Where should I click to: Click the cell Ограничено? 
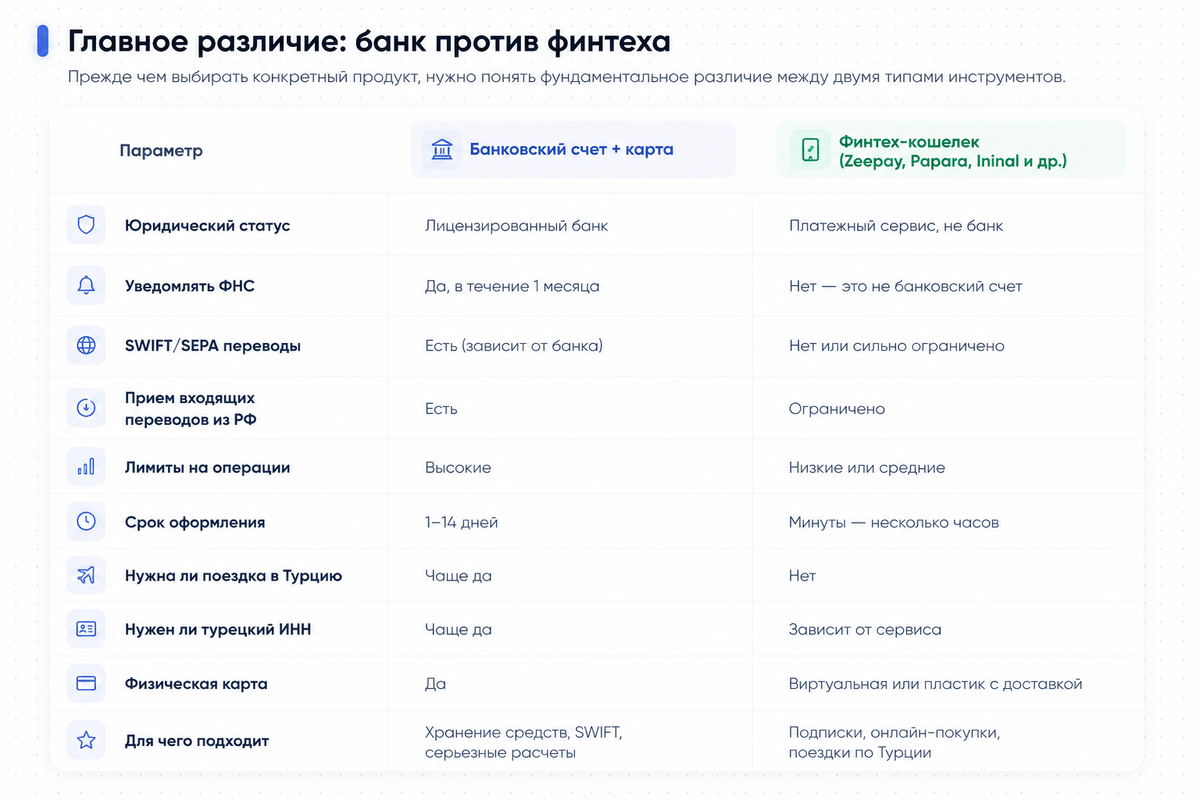coord(837,409)
